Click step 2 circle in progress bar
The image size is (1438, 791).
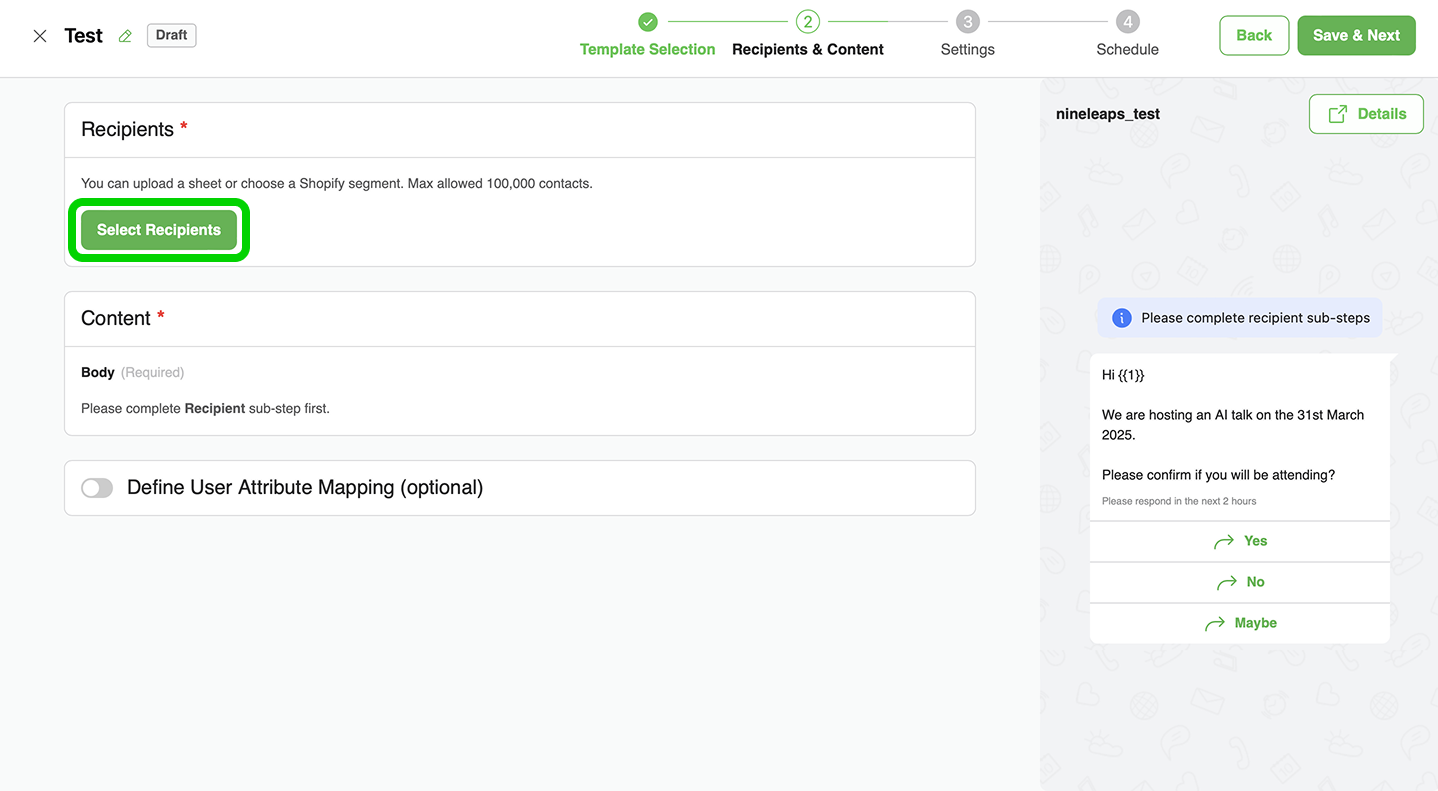[807, 21]
